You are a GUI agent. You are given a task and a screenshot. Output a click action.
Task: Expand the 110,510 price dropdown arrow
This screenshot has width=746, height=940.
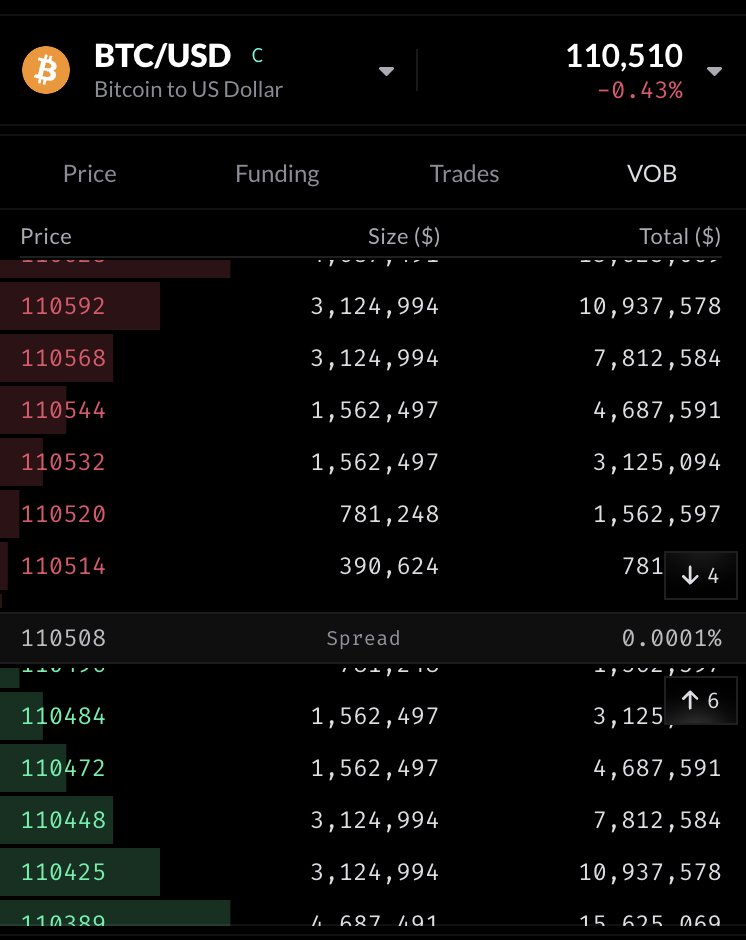[714, 71]
